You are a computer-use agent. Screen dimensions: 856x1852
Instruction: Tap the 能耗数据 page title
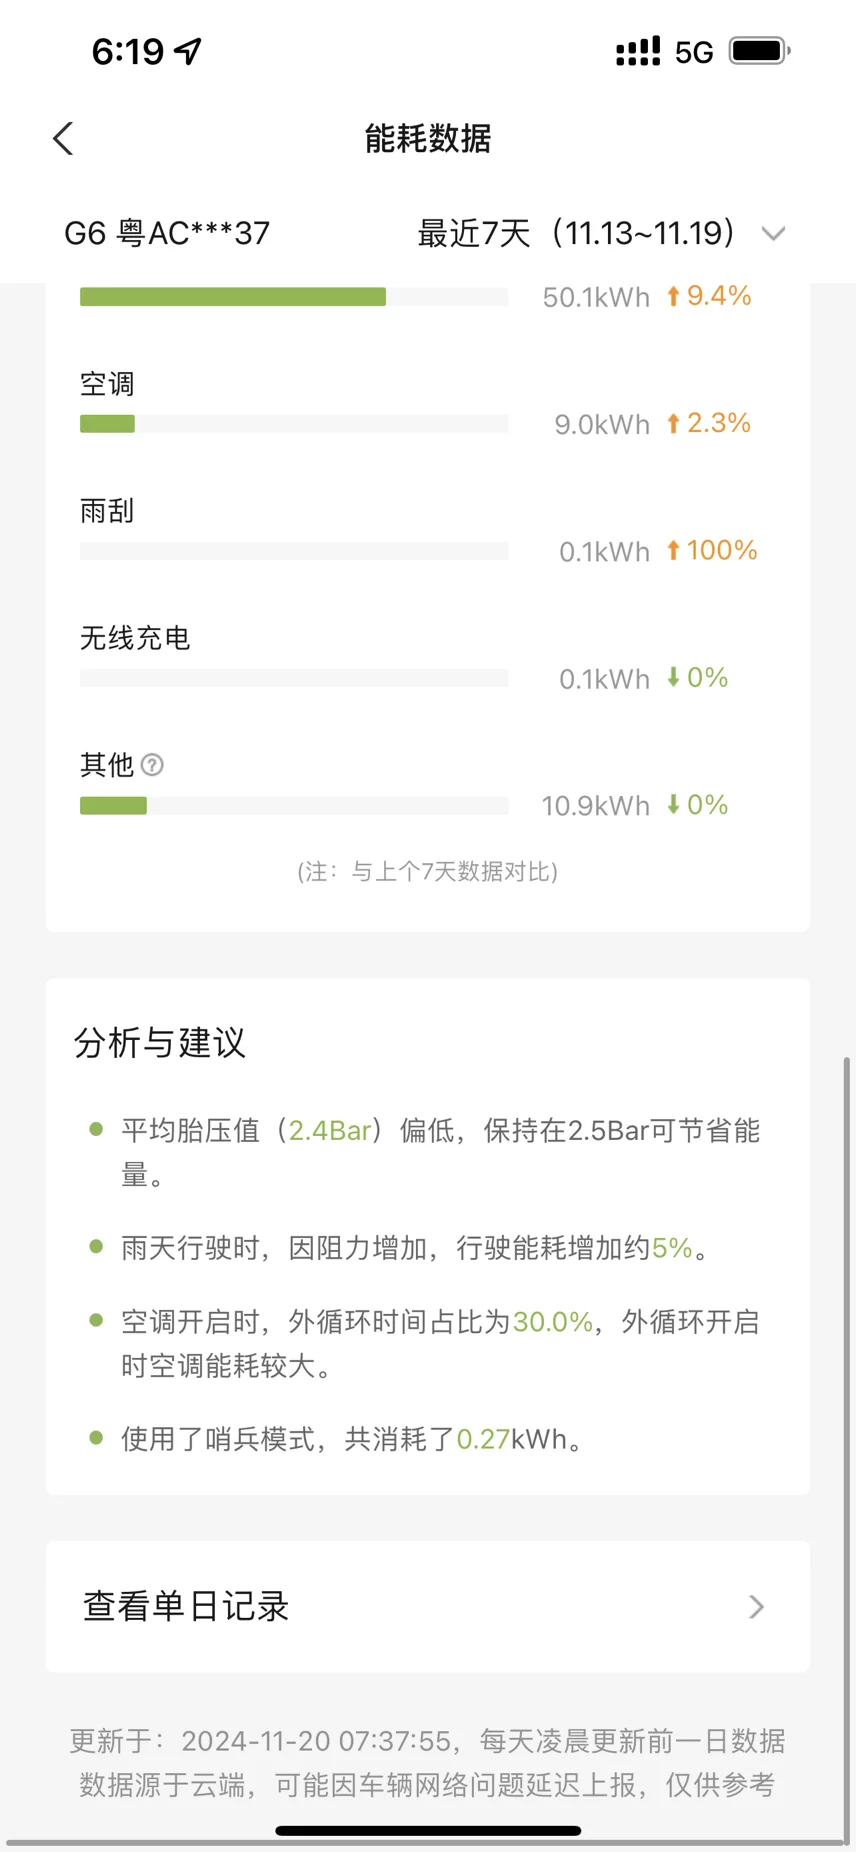click(428, 139)
